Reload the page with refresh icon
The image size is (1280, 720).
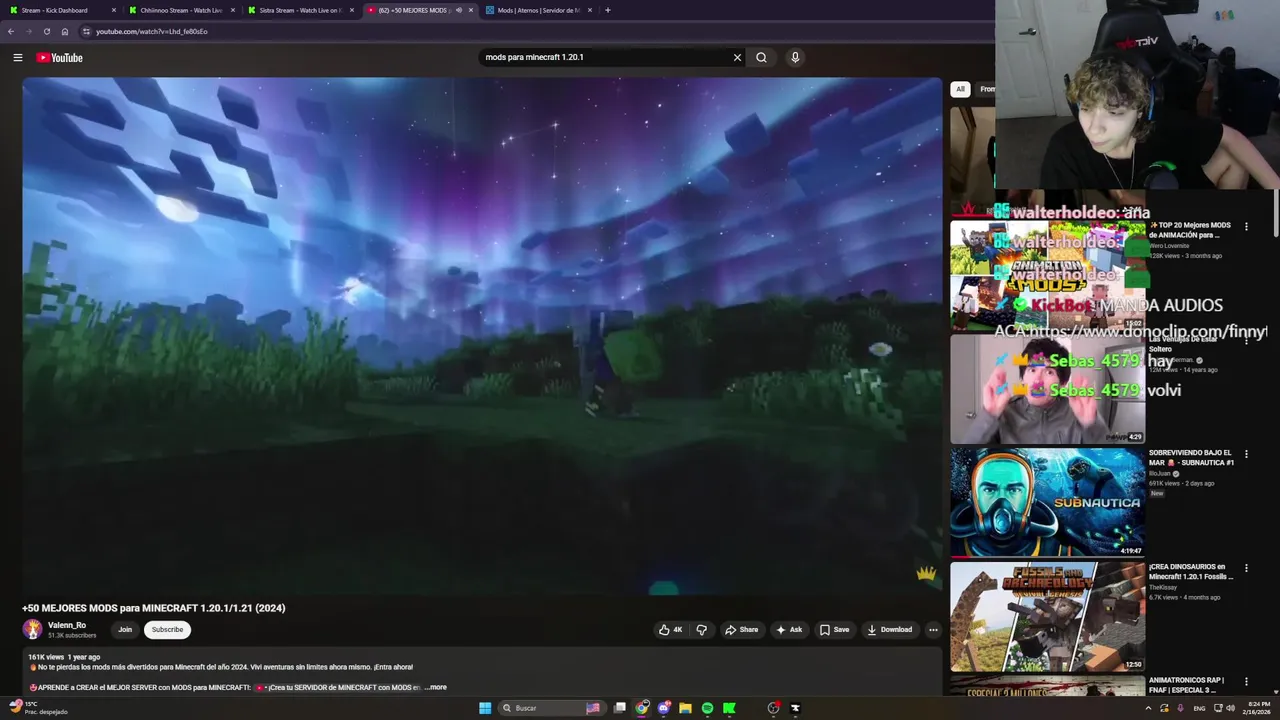tap(46, 31)
